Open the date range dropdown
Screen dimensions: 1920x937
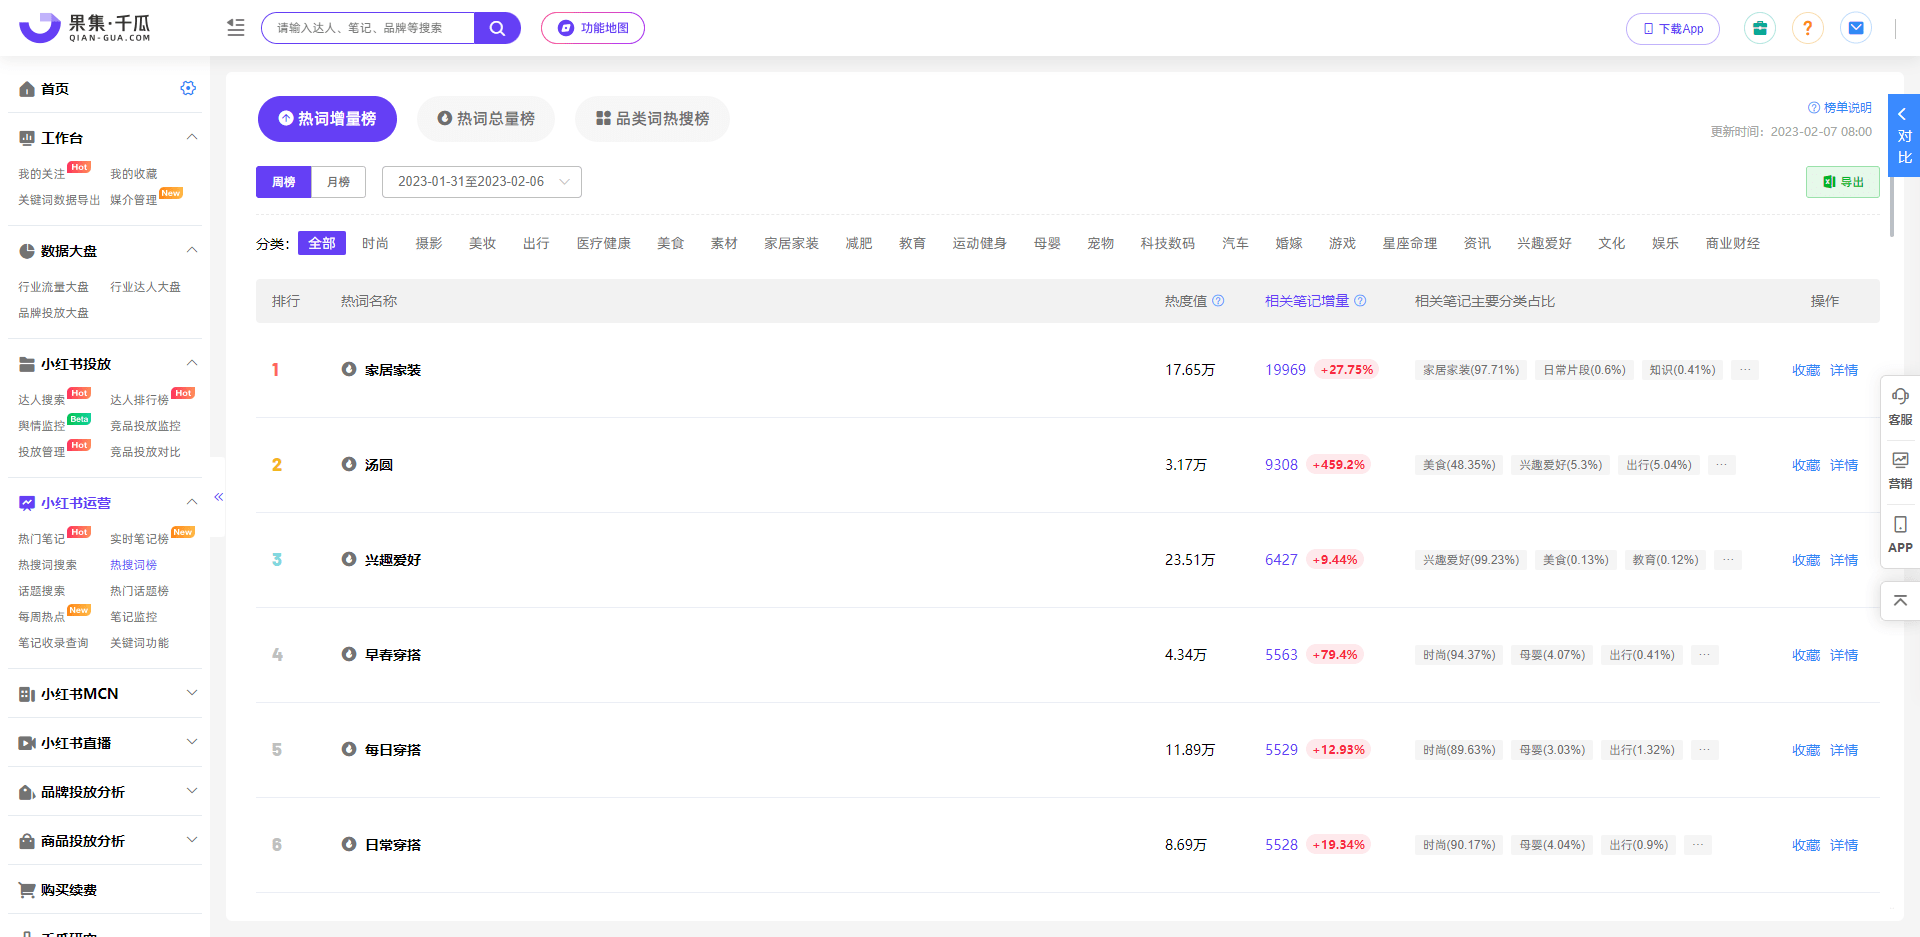coord(482,182)
